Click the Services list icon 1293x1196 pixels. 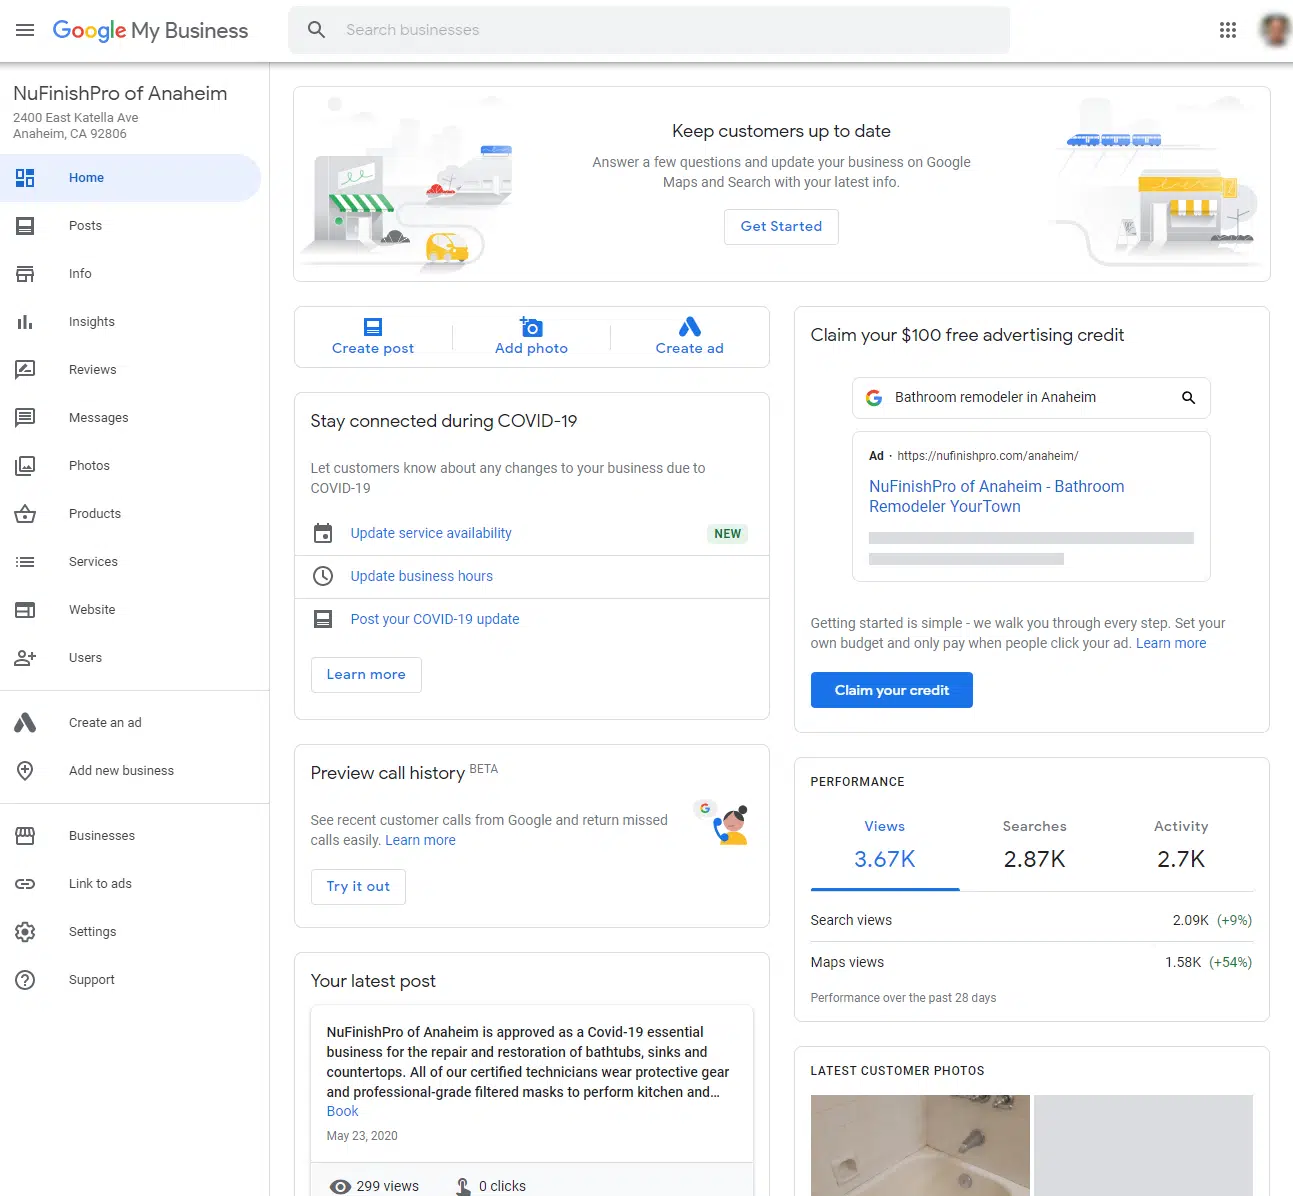click(x=25, y=562)
